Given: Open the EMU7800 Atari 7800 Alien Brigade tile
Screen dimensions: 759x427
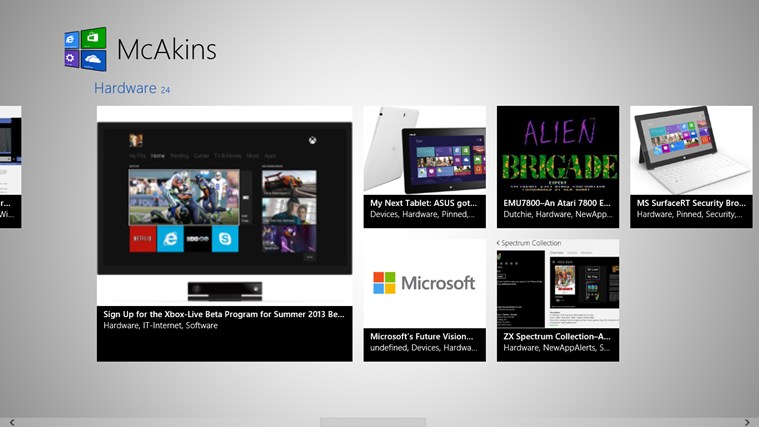Looking at the screenshot, I should pos(557,166).
